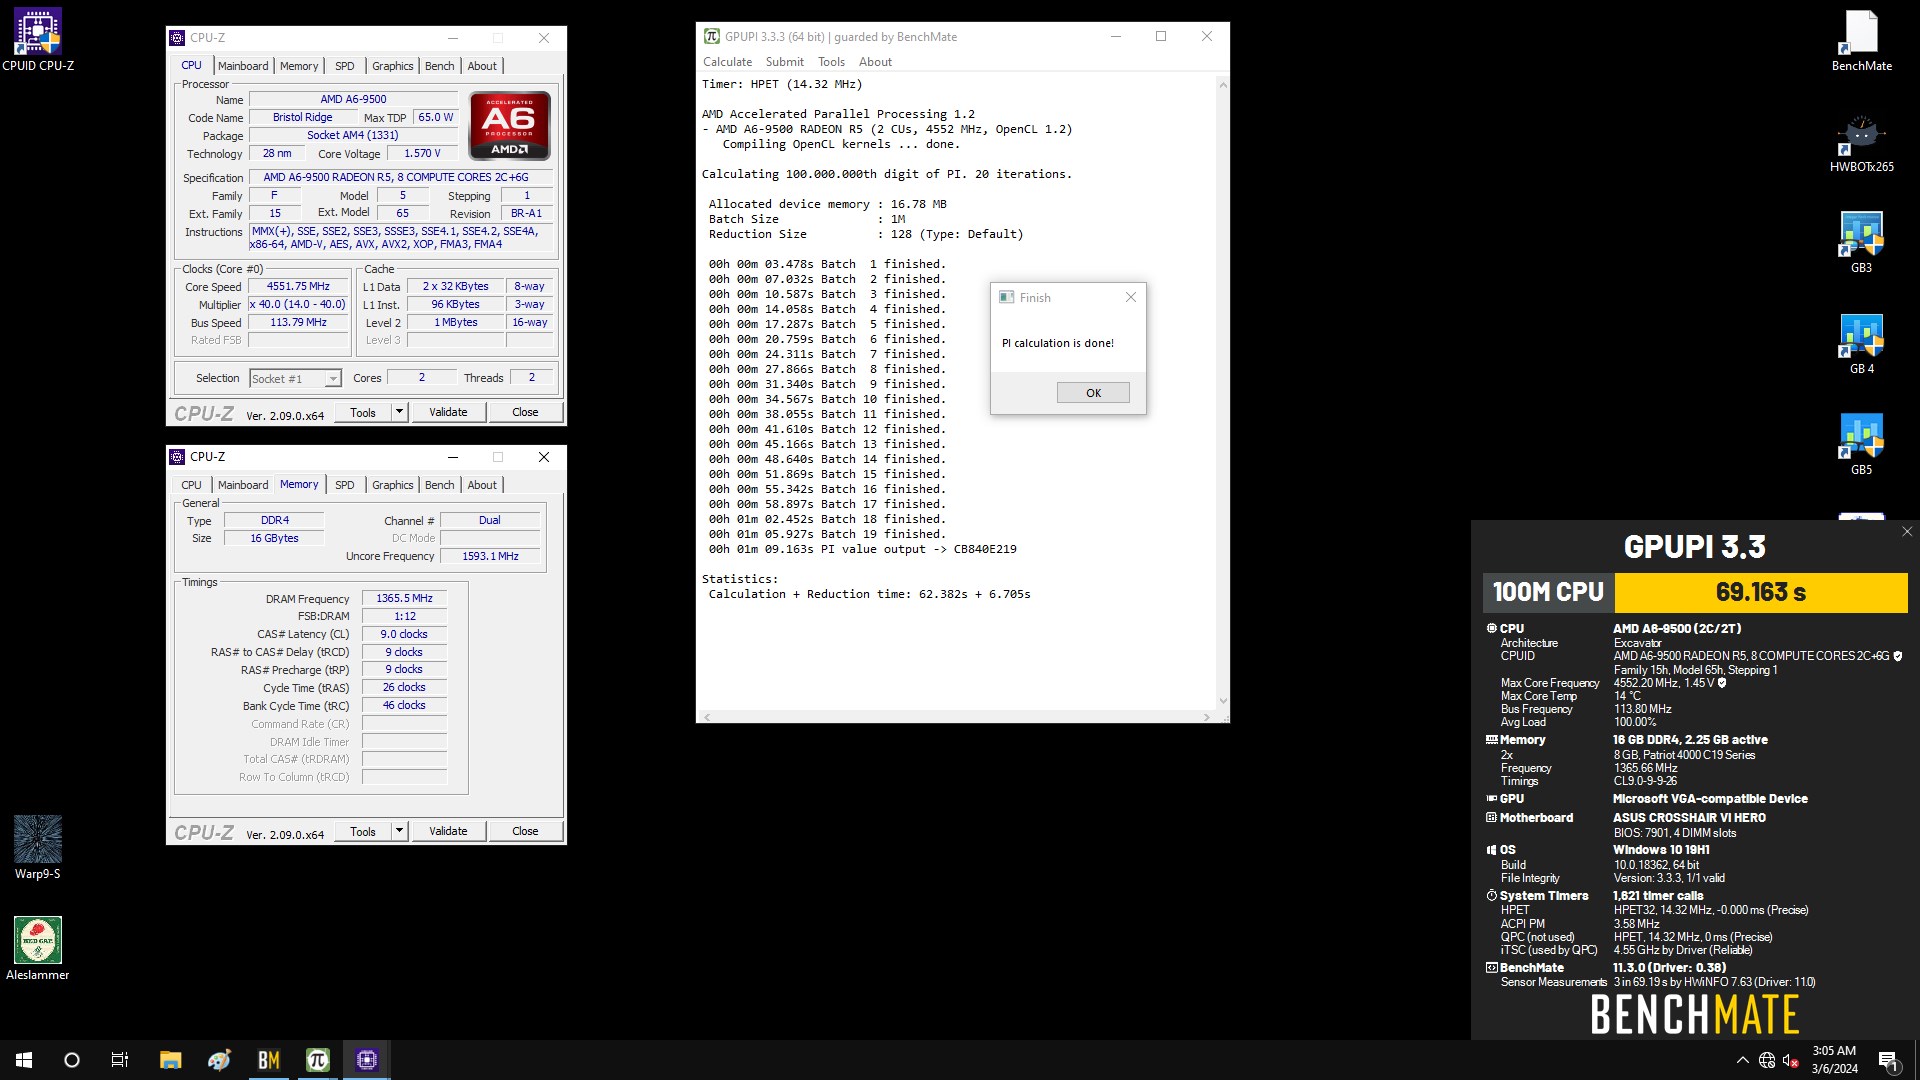Open the GB 4 benchmark shortcut

click(1861, 344)
